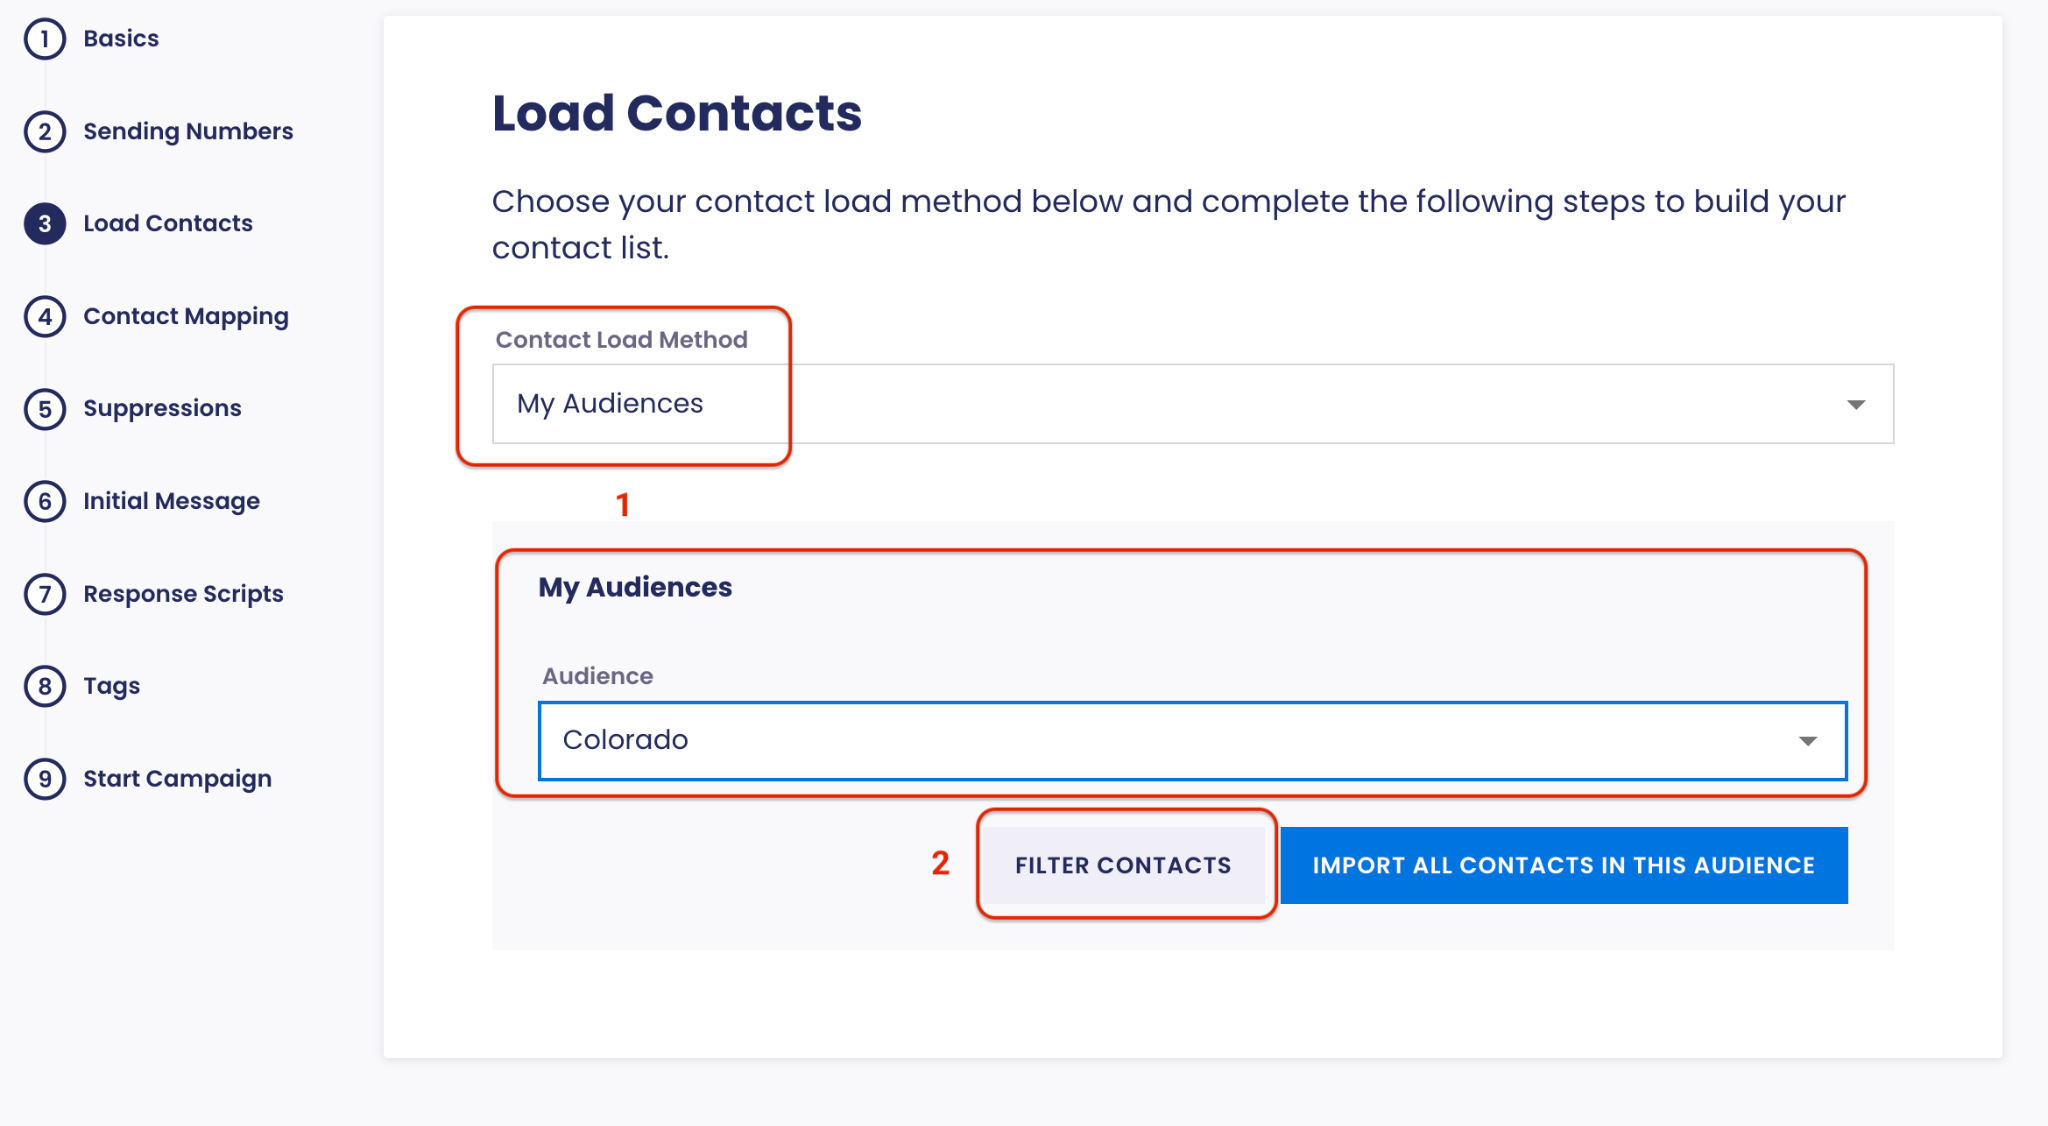Open the Contact Load Method dropdown
Image resolution: width=2048 pixels, height=1126 pixels.
(1192, 404)
